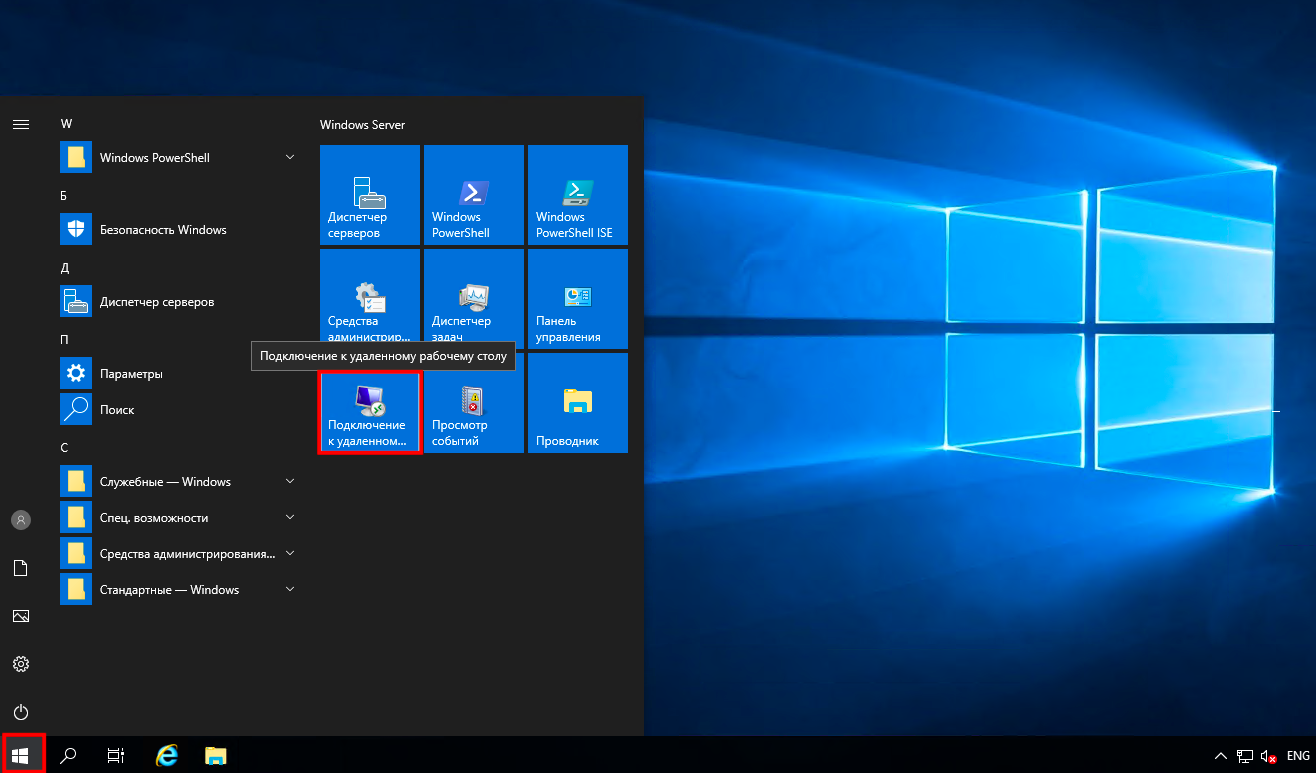The width and height of the screenshot is (1316, 773).
Task: Open File Explorer from the taskbar
Action: tap(215, 756)
